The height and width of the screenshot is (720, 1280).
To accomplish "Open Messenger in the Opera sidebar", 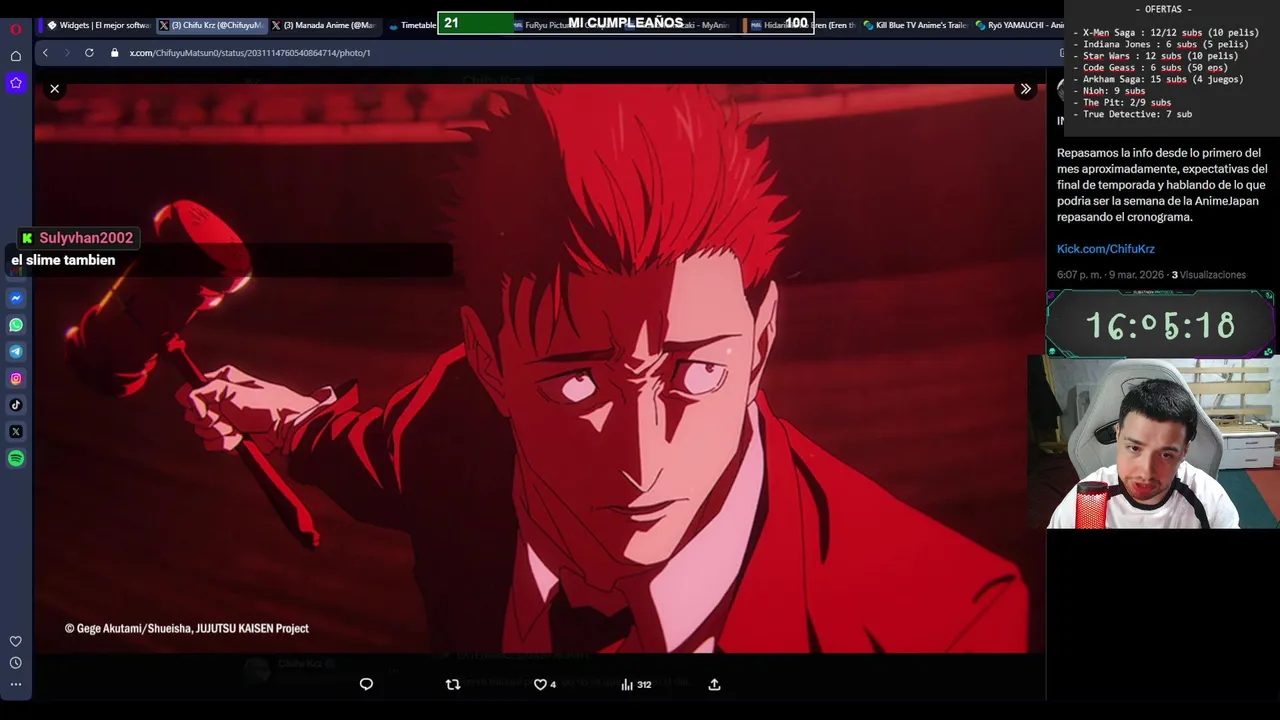I will 16,298.
